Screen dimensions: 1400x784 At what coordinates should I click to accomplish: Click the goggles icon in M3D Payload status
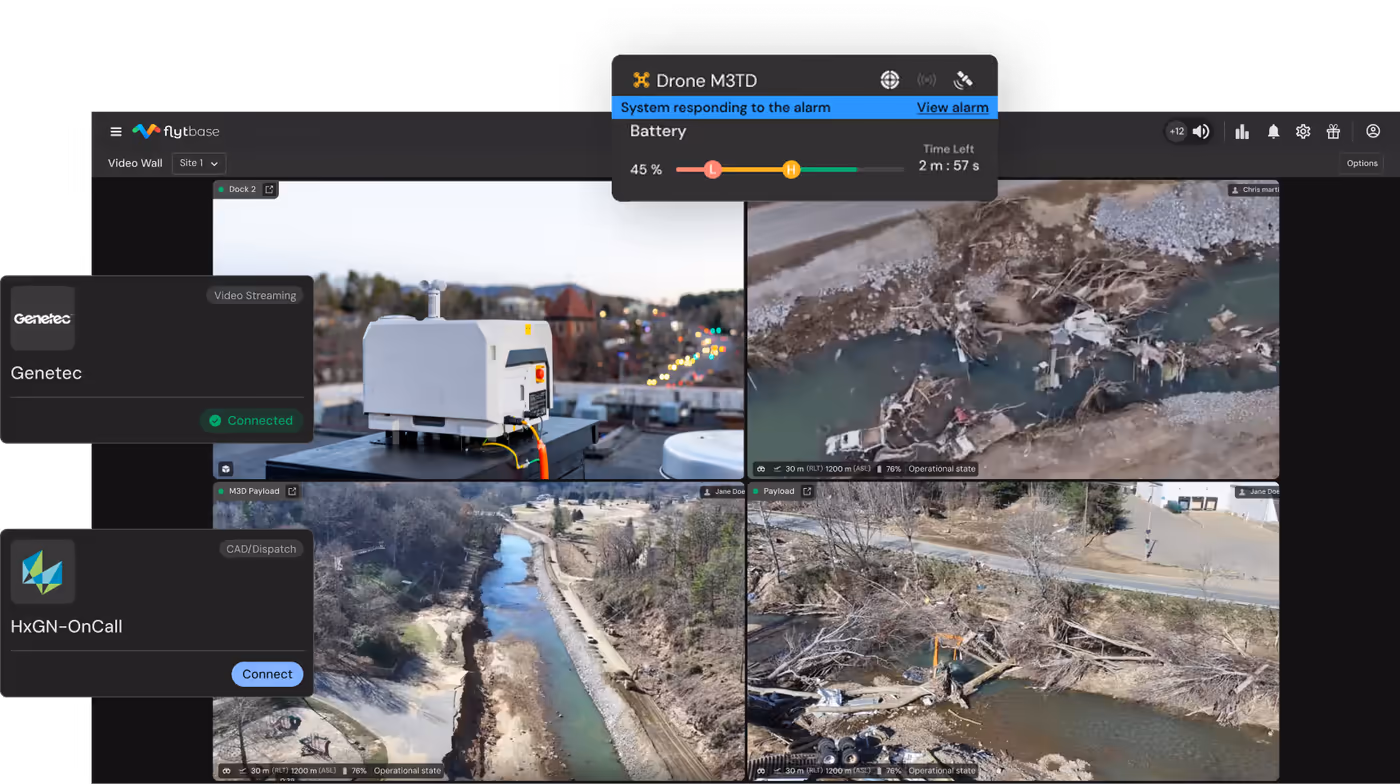227,771
